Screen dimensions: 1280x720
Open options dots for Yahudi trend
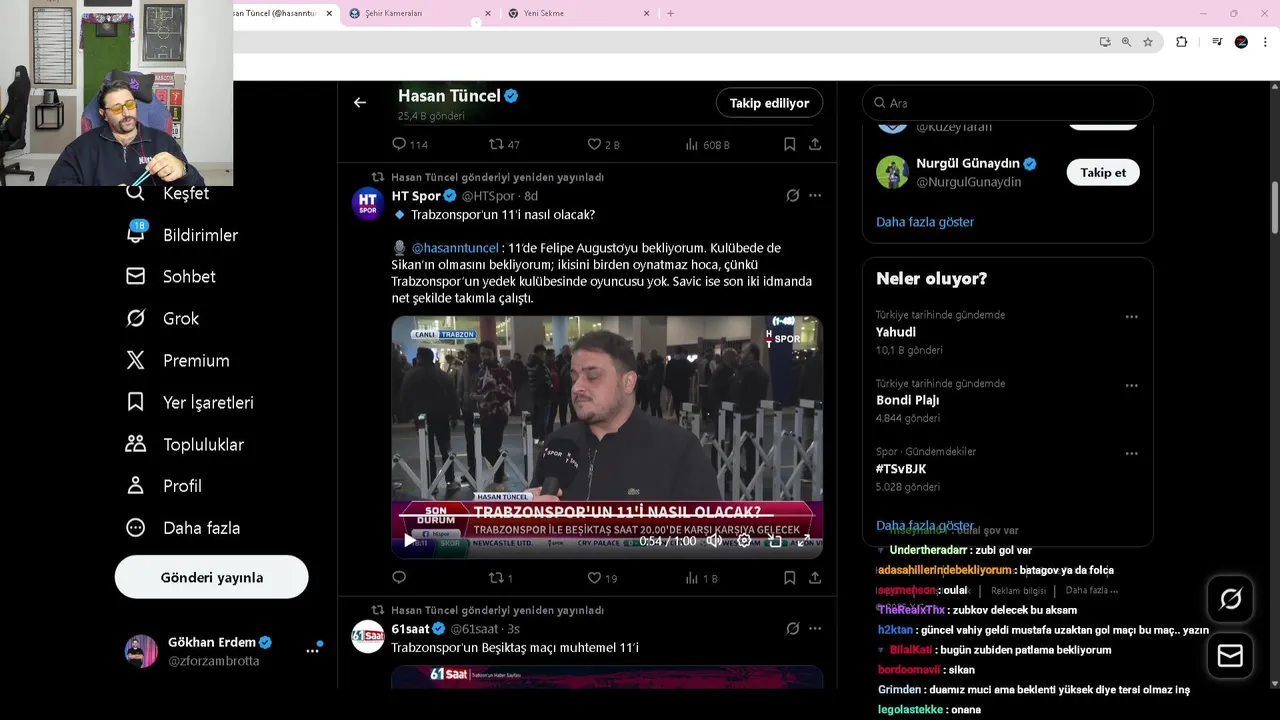[x=1131, y=317]
